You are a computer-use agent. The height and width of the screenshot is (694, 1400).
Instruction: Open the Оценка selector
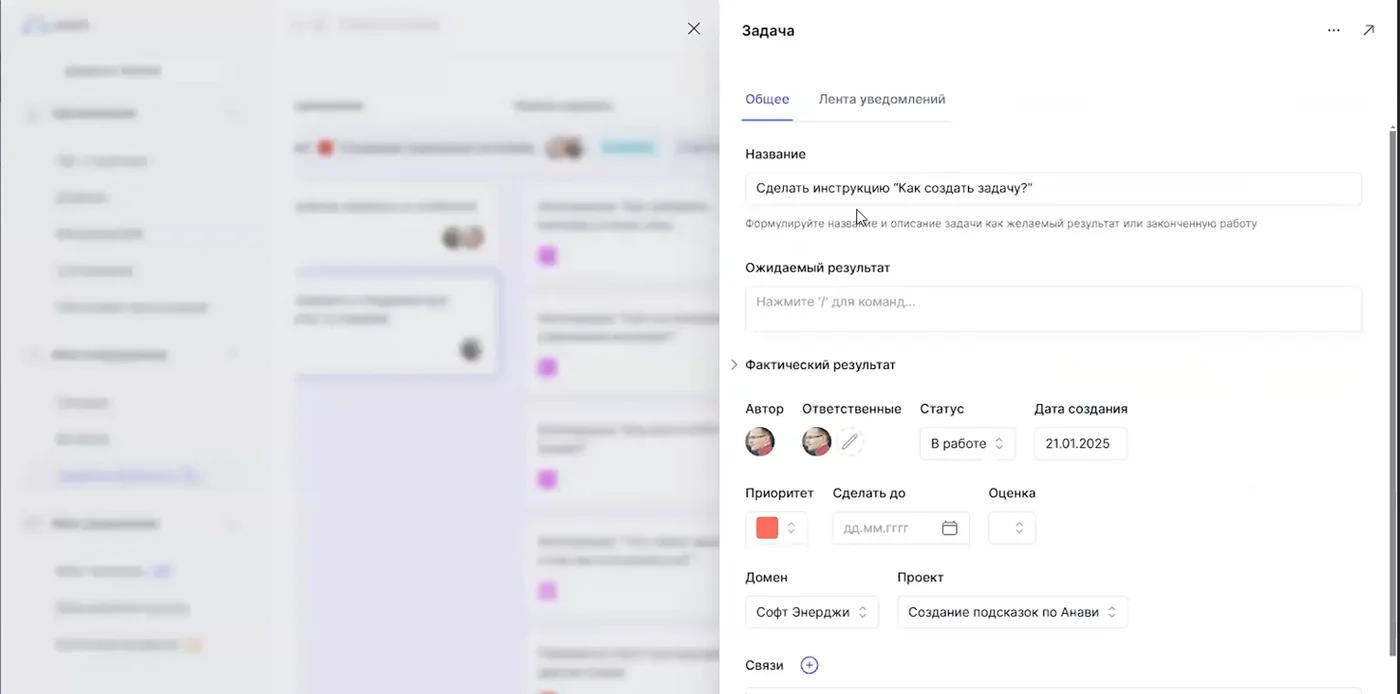point(1012,528)
